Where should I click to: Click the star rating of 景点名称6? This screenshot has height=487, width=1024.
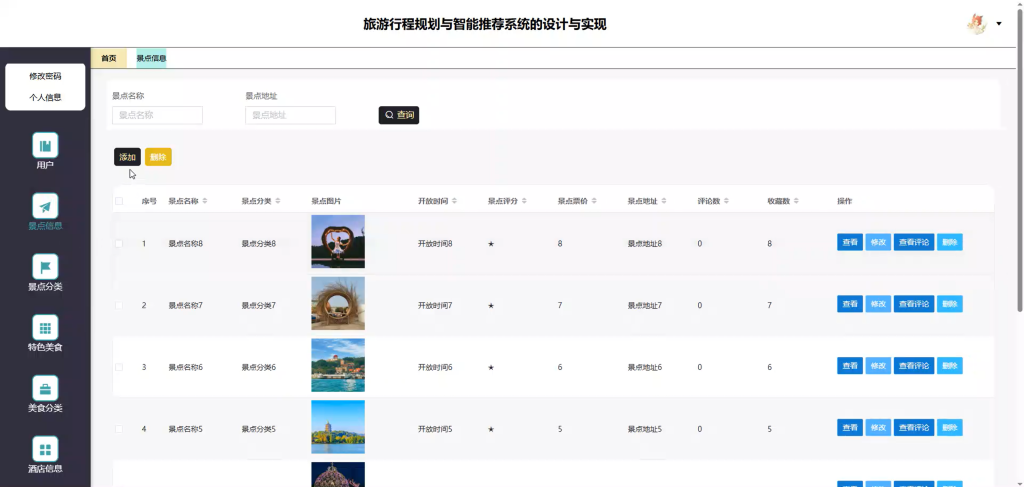tap(491, 368)
